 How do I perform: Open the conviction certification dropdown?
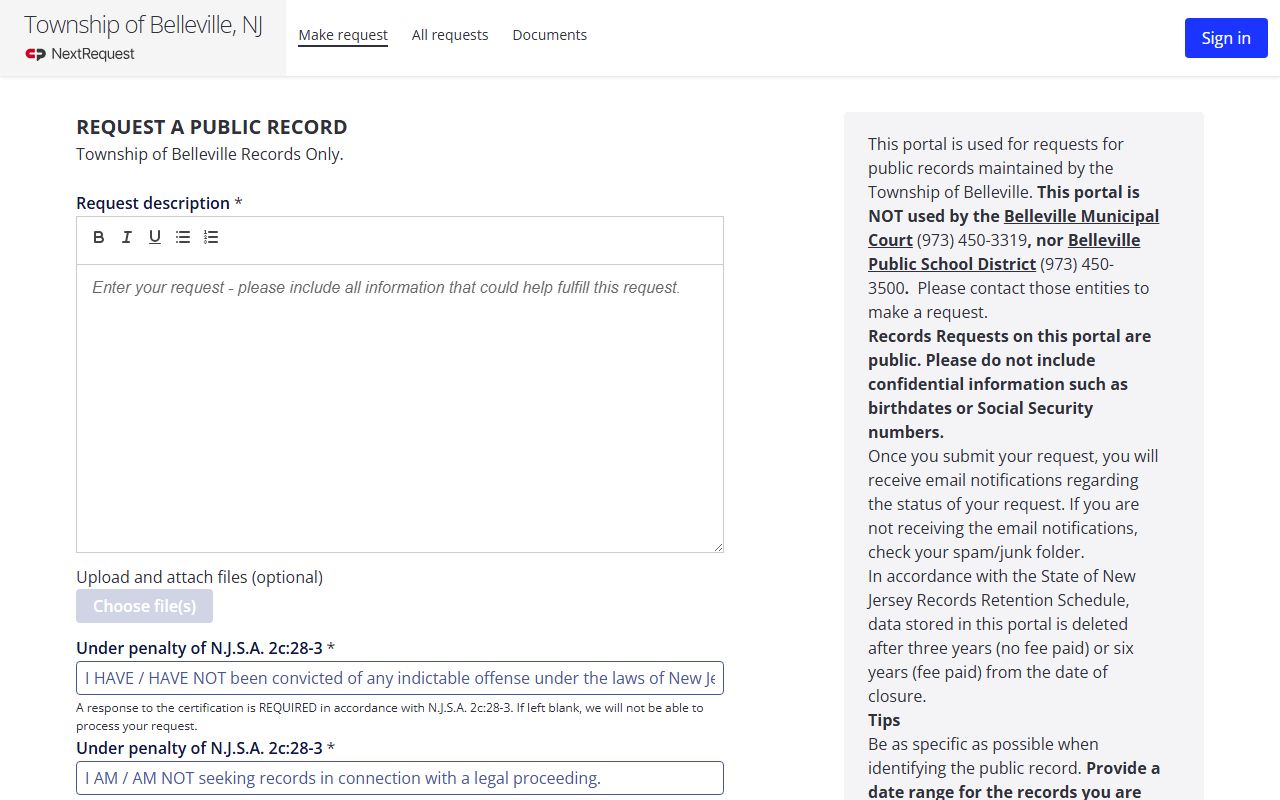400,678
